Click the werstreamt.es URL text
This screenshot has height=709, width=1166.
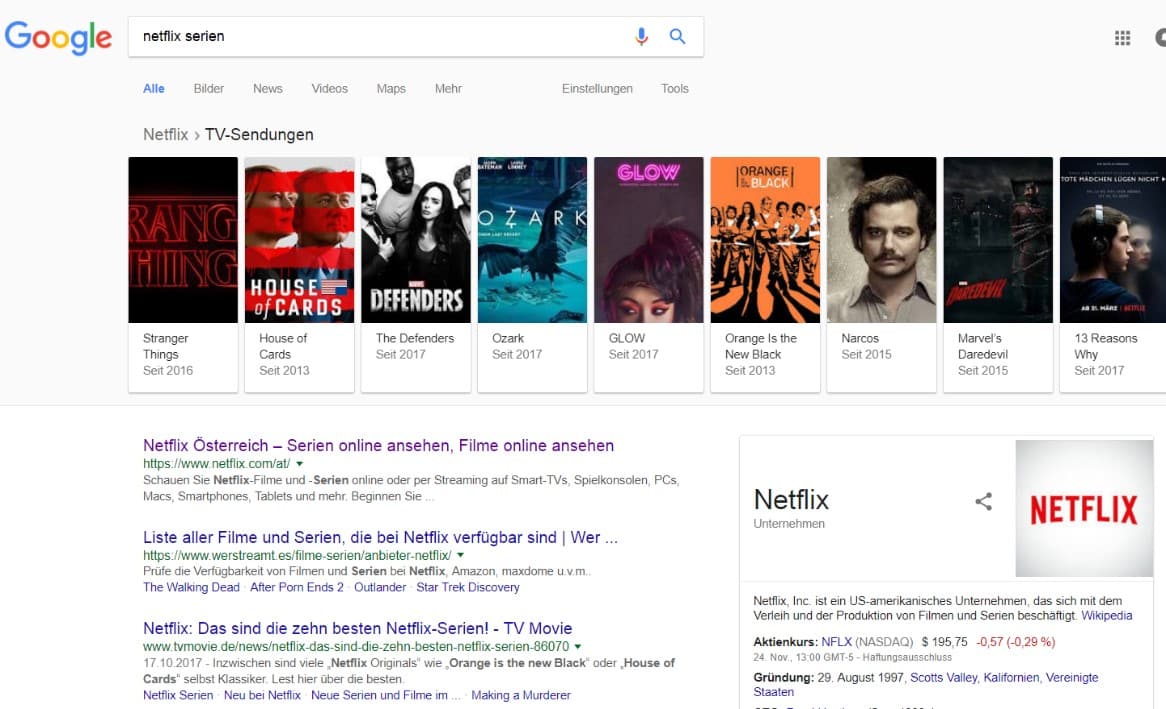[x=297, y=555]
